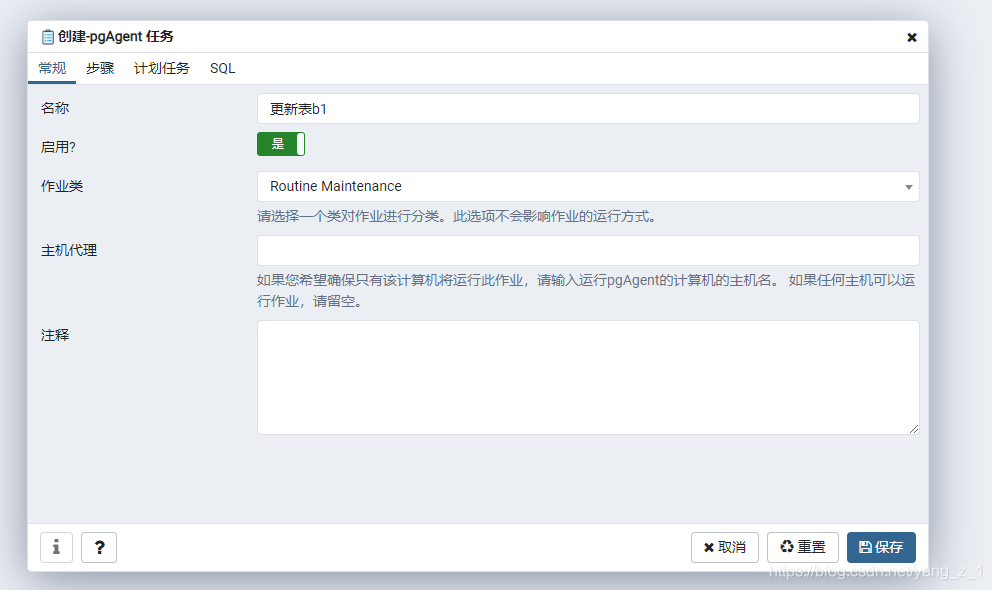
Task: Open the SQL tab
Action: pyautogui.click(x=223, y=68)
